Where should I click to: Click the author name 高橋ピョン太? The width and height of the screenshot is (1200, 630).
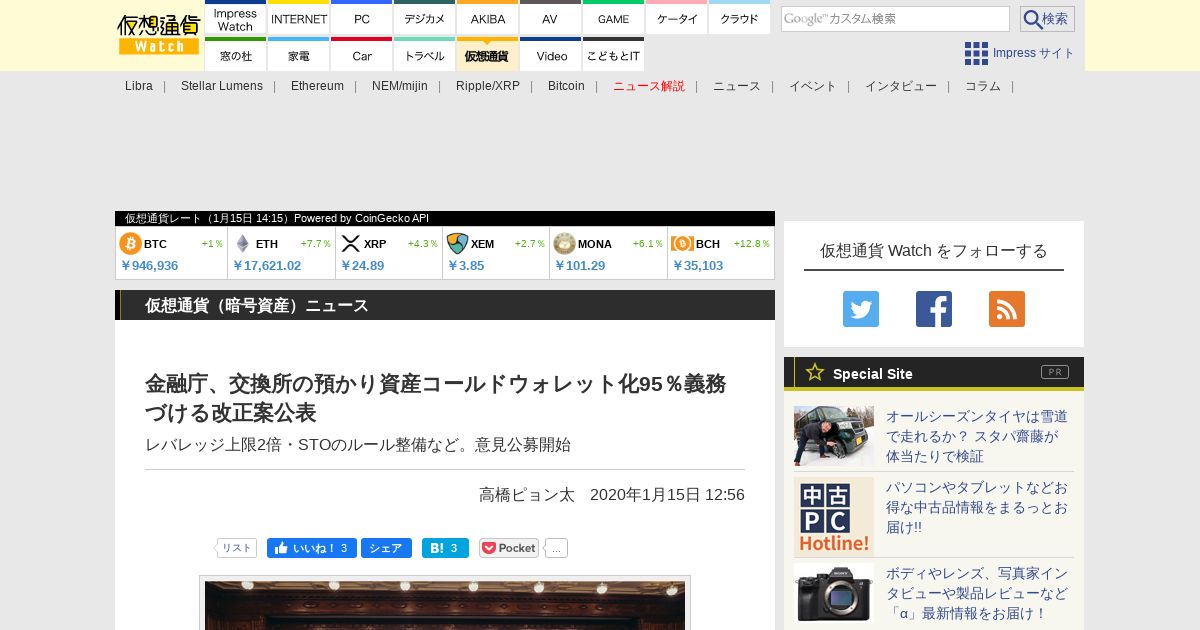(x=527, y=494)
